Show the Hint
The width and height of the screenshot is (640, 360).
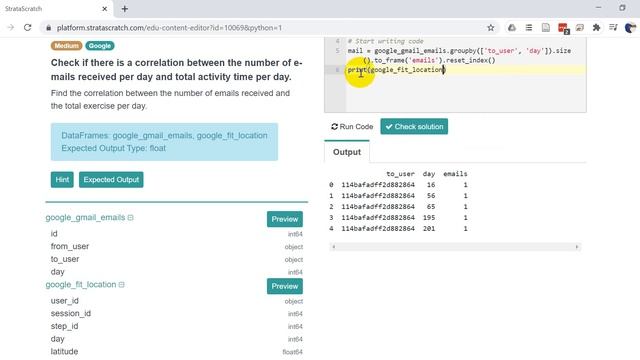62,180
